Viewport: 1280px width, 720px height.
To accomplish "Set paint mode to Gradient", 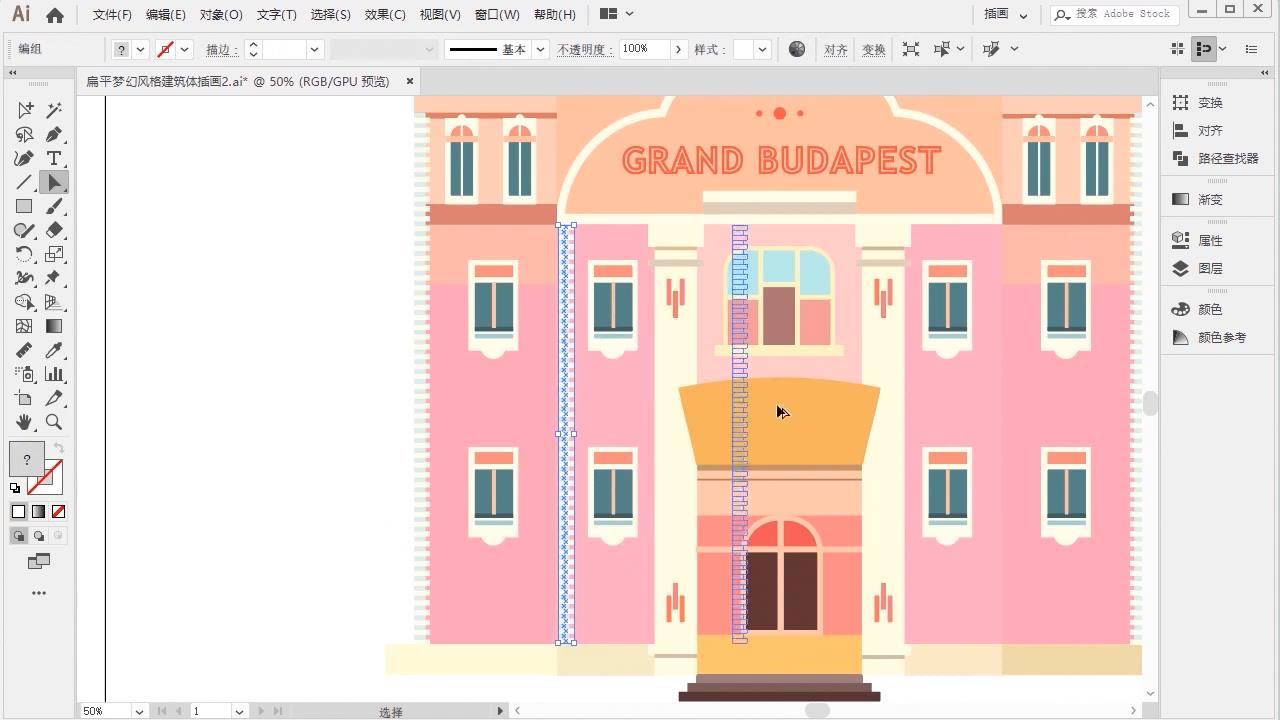I will [38, 511].
